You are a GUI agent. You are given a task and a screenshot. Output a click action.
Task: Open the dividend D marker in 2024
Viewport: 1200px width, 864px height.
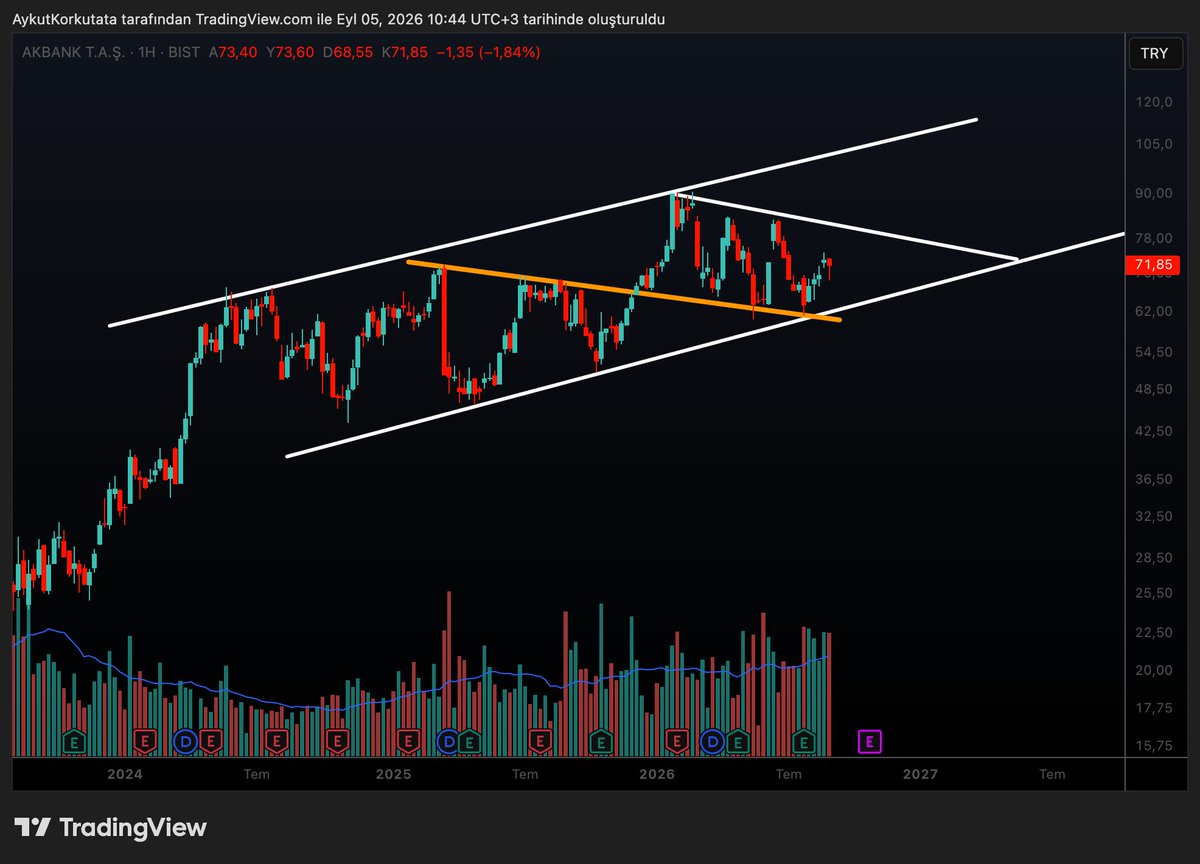pos(186,741)
